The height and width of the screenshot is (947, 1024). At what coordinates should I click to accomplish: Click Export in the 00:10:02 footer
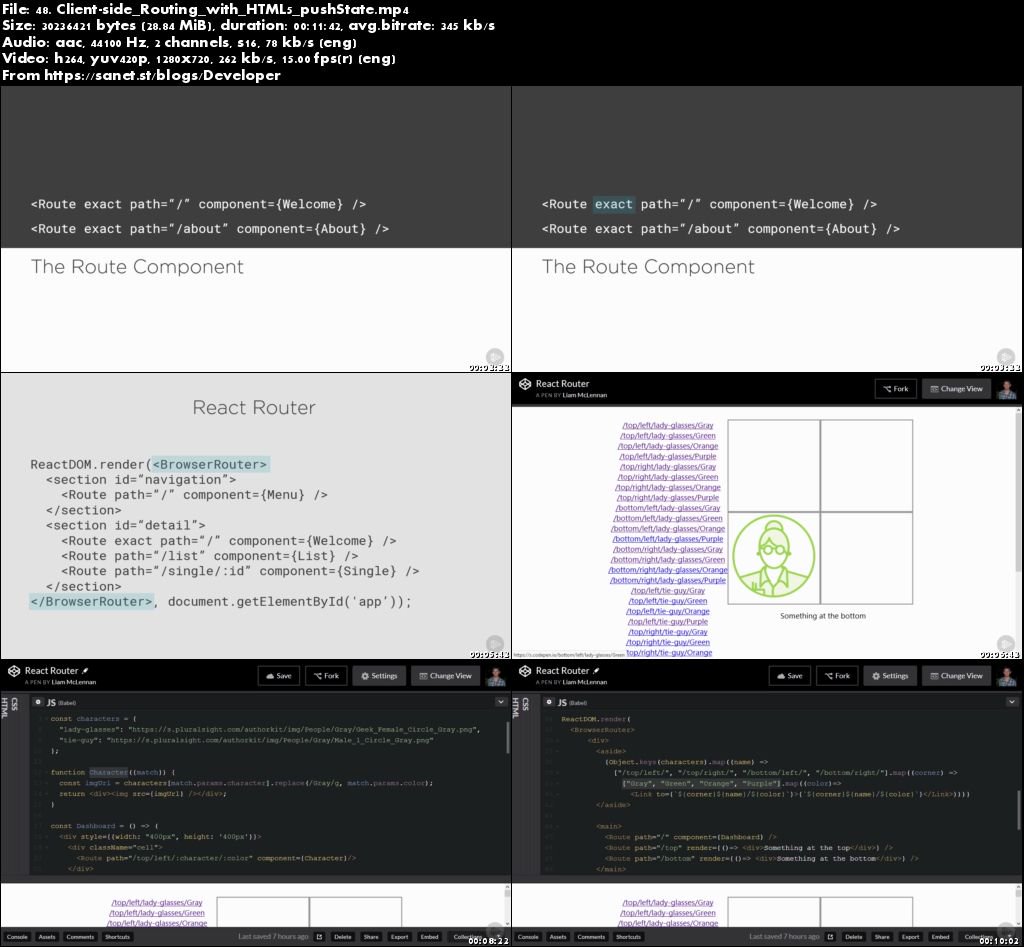tap(910, 937)
